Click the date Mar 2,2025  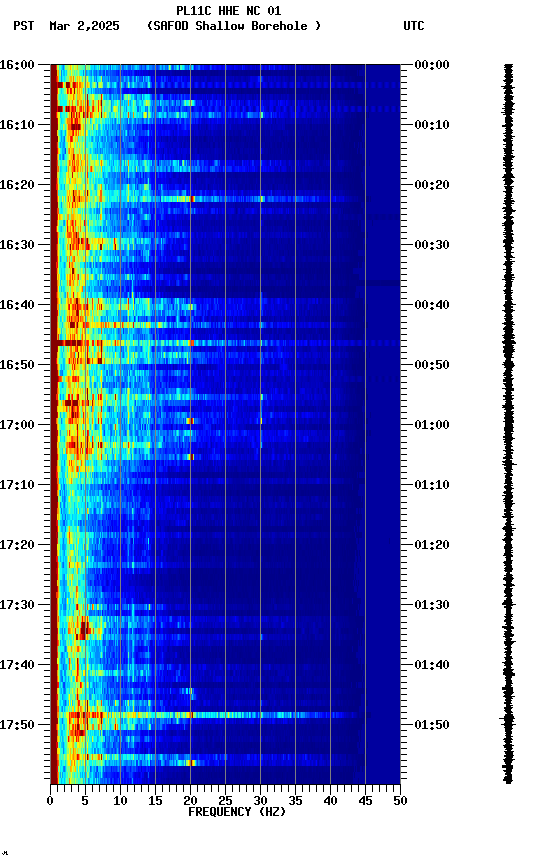(x=84, y=26)
